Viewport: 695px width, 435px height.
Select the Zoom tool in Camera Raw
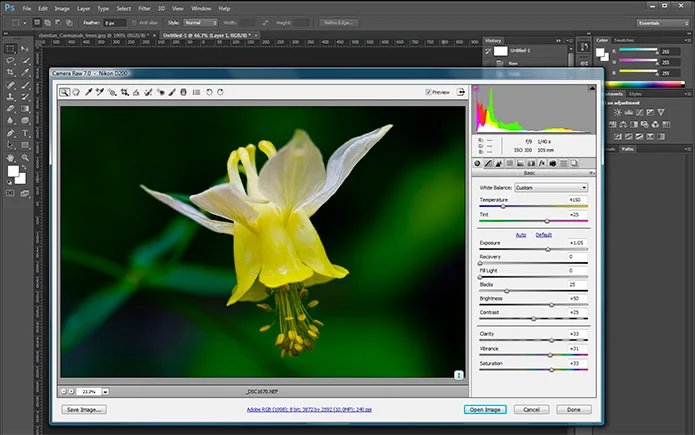pyautogui.click(x=65, y=92)
